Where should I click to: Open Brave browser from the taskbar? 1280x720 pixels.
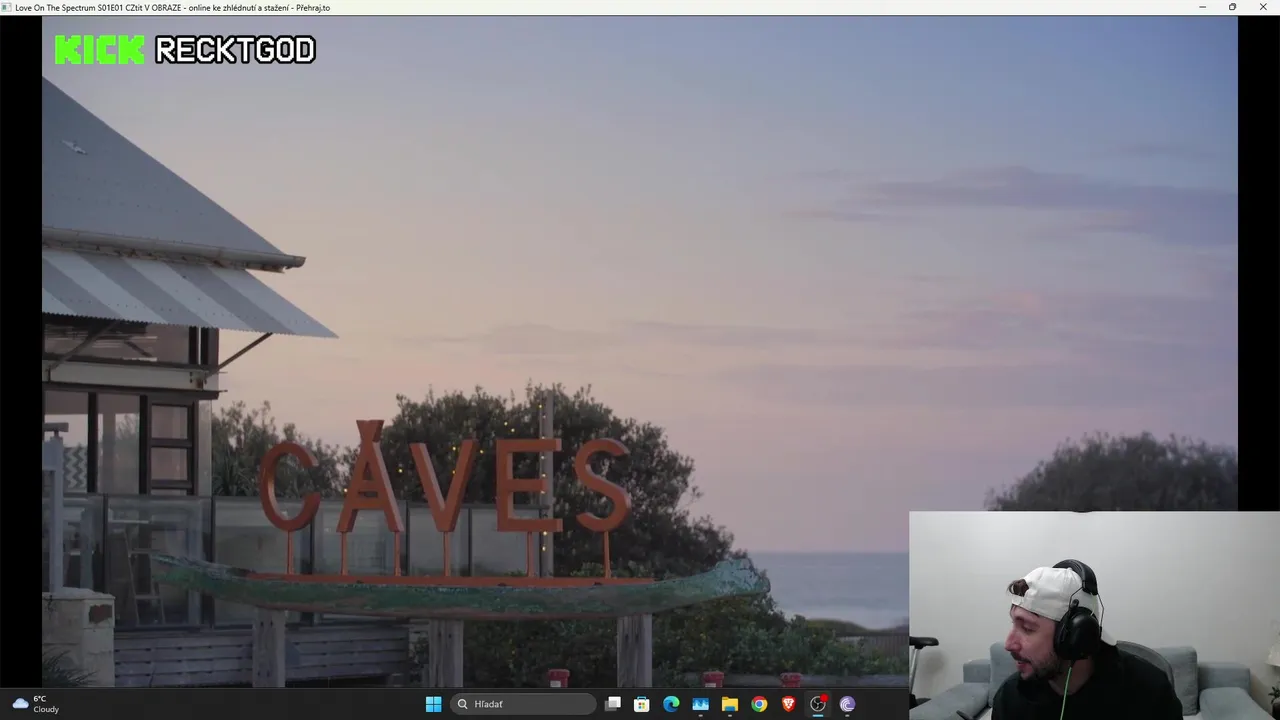(788, 704)
